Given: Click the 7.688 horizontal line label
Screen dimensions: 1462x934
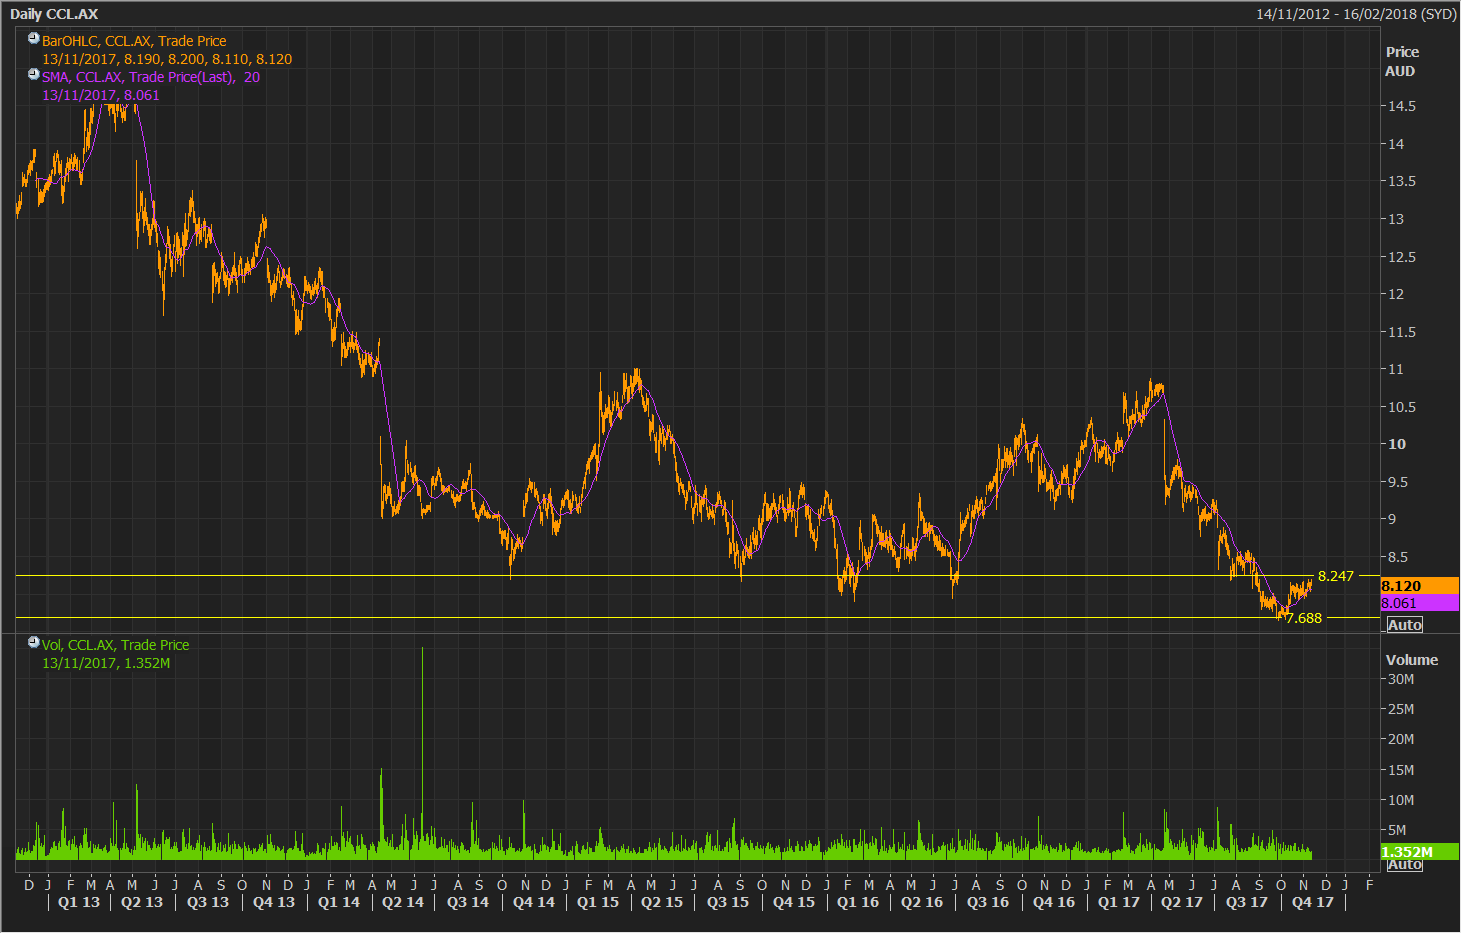Looking at the screenshot, I should tap(1304, 618).
